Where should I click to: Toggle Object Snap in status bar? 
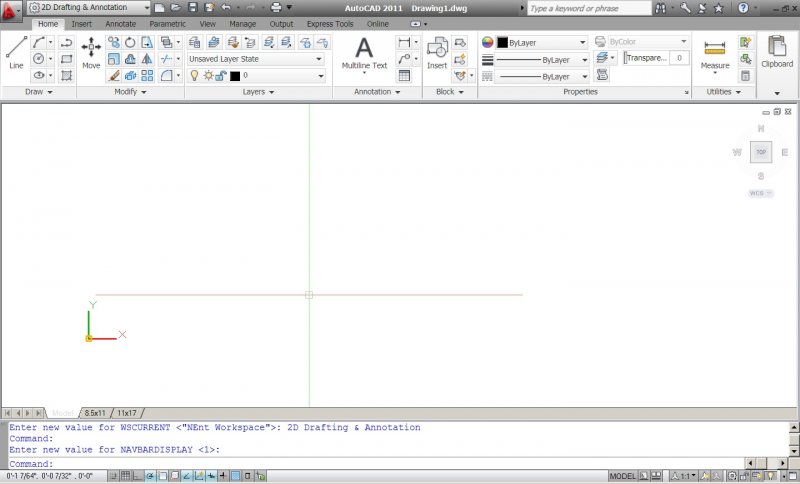click(162, 476)
